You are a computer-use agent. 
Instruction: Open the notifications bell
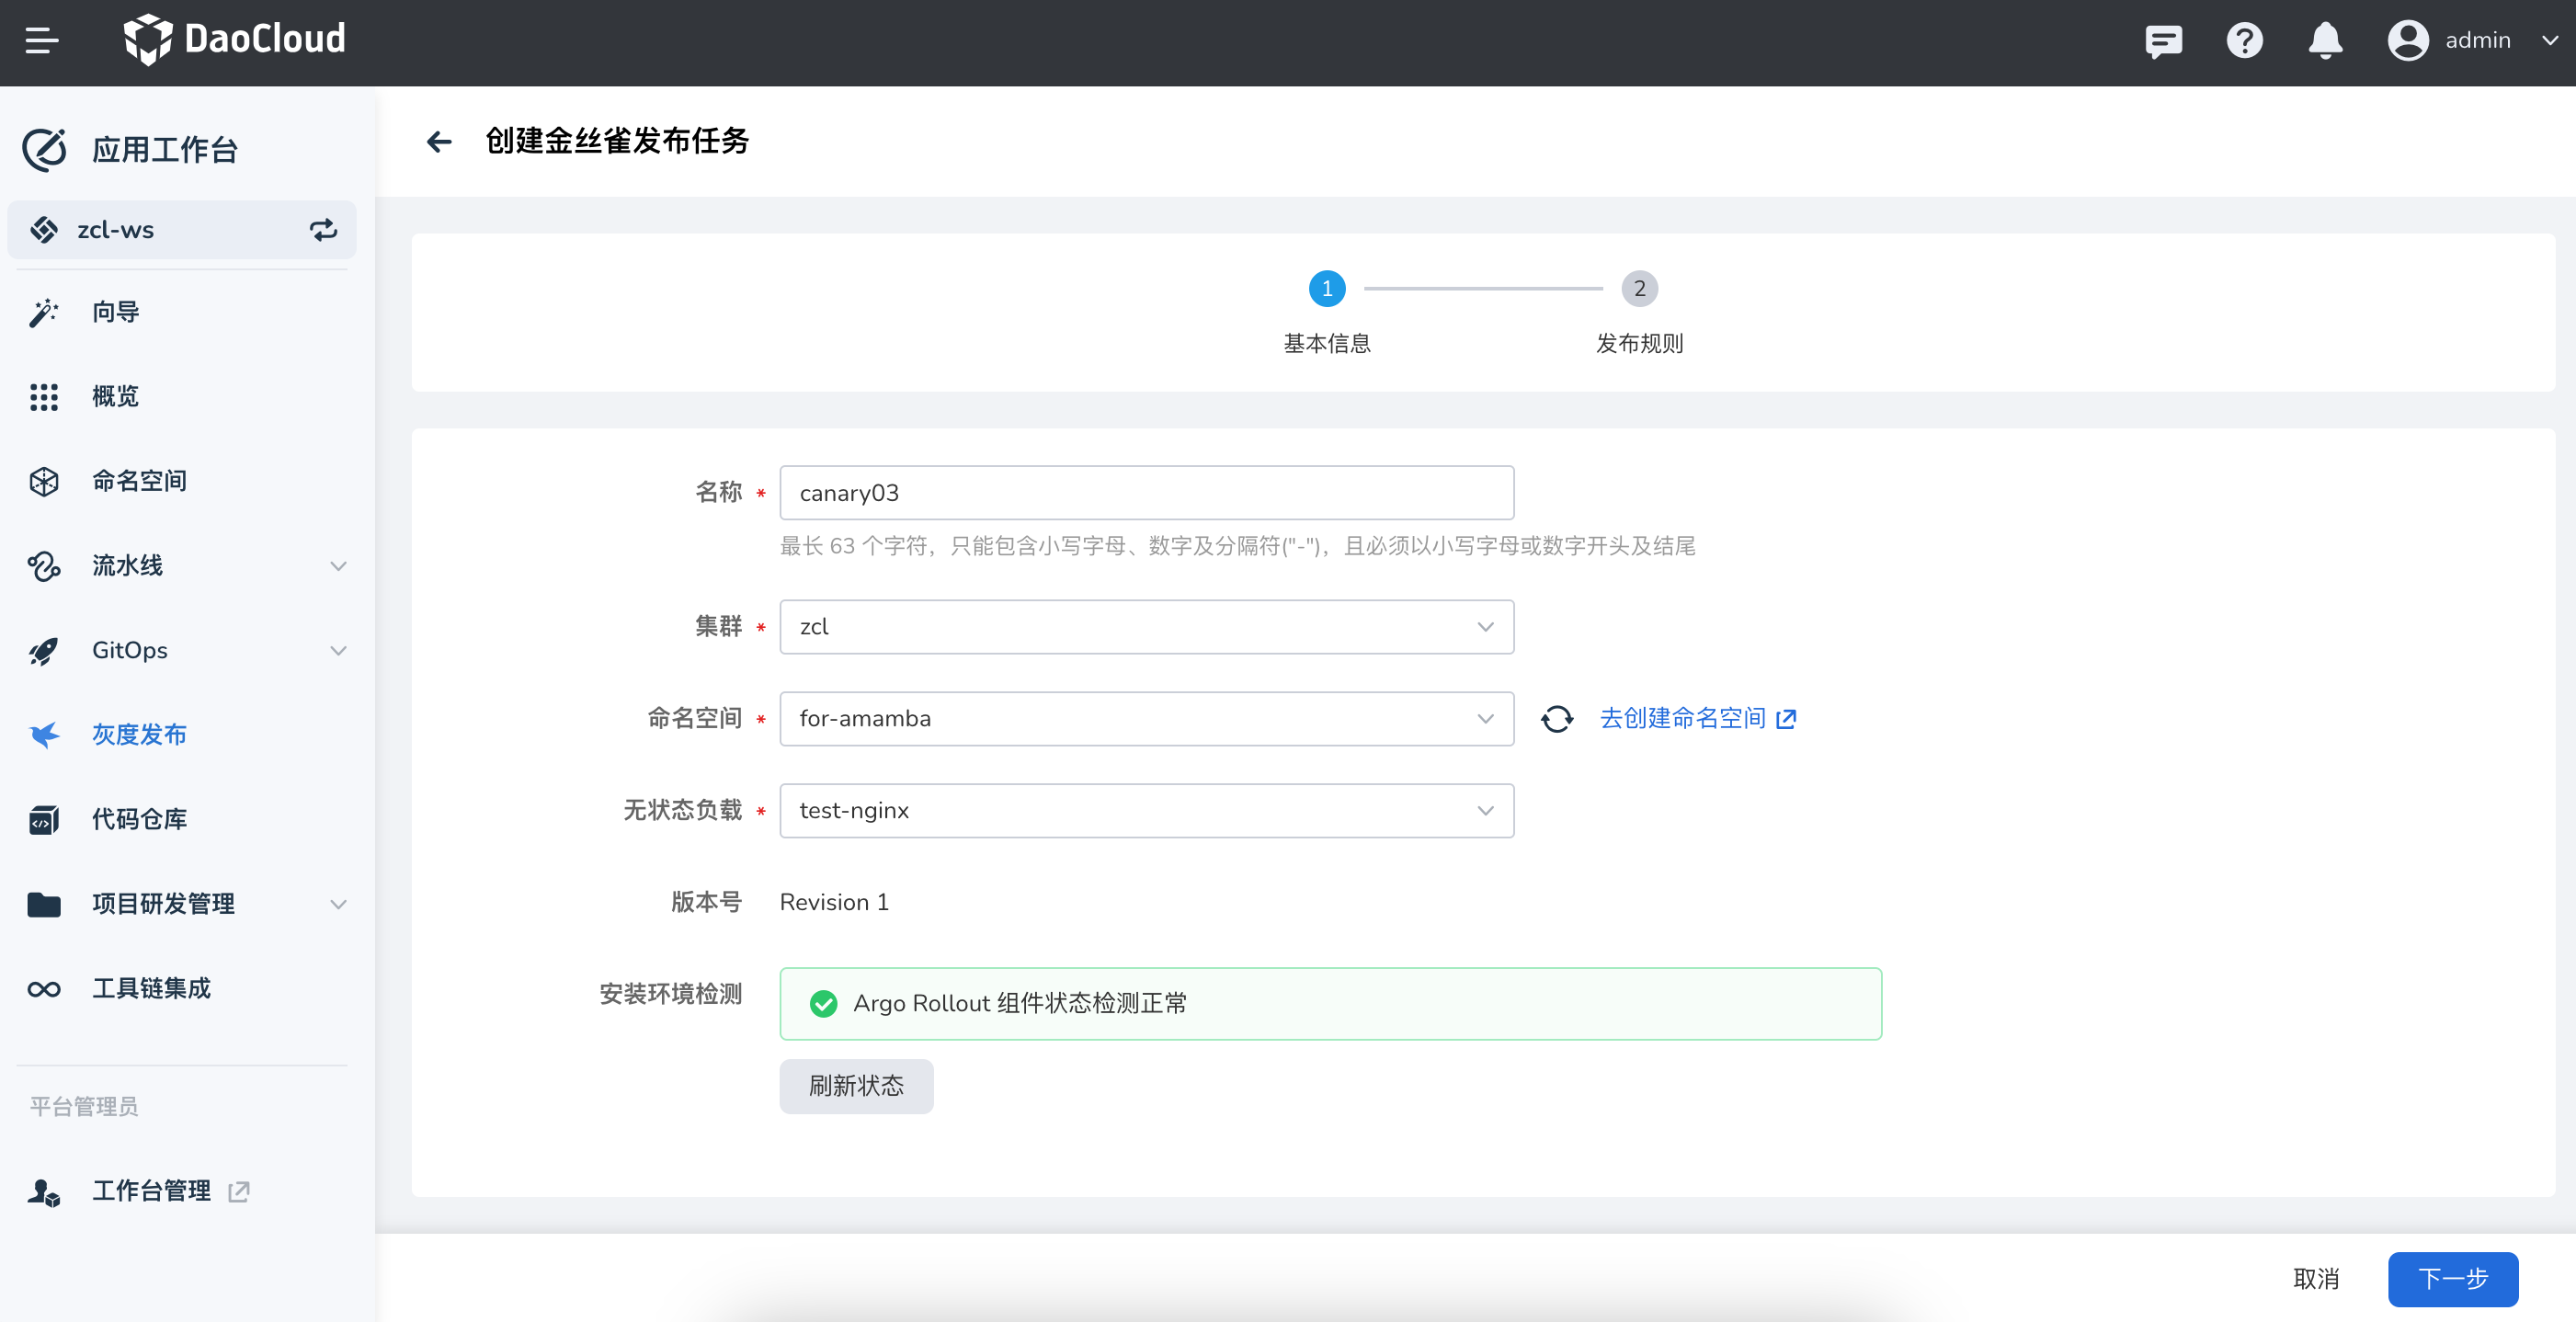tap(2325, 41)
